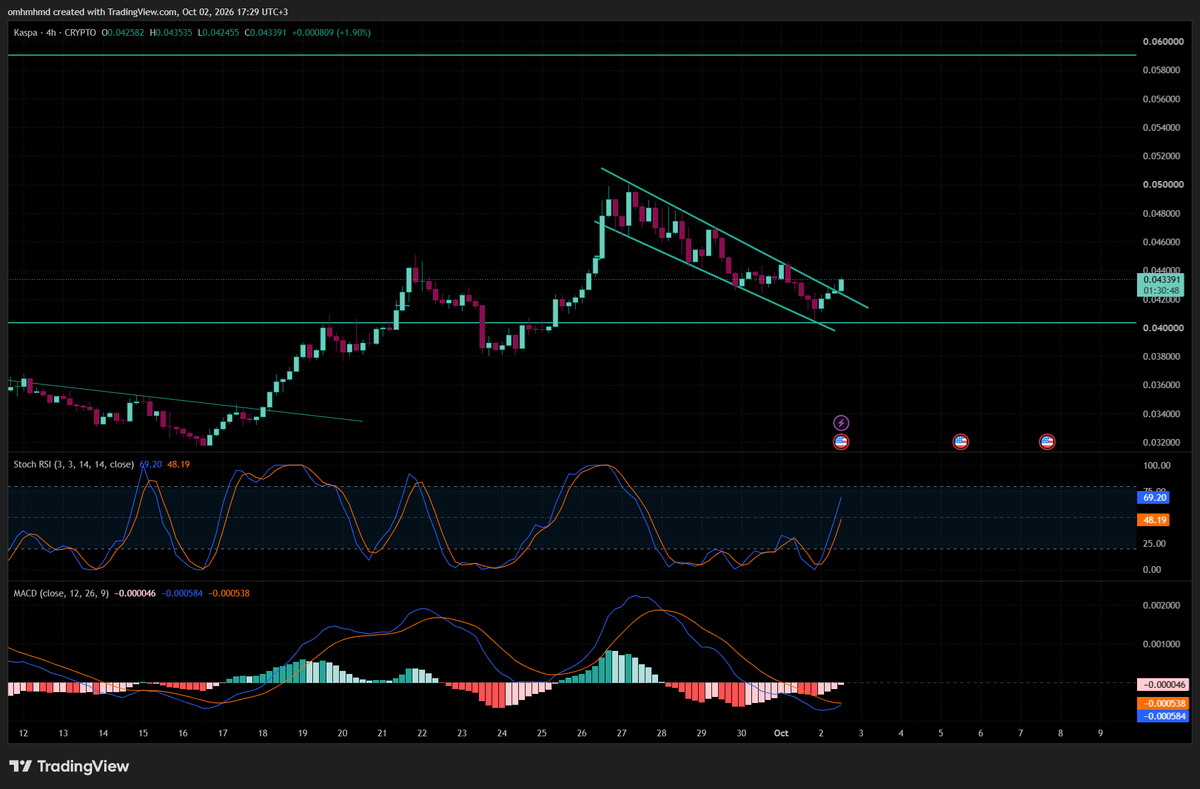Open the US flag event under the lightning icon
The width and height of the screenshot is (1200, 789).
(841, 441)
